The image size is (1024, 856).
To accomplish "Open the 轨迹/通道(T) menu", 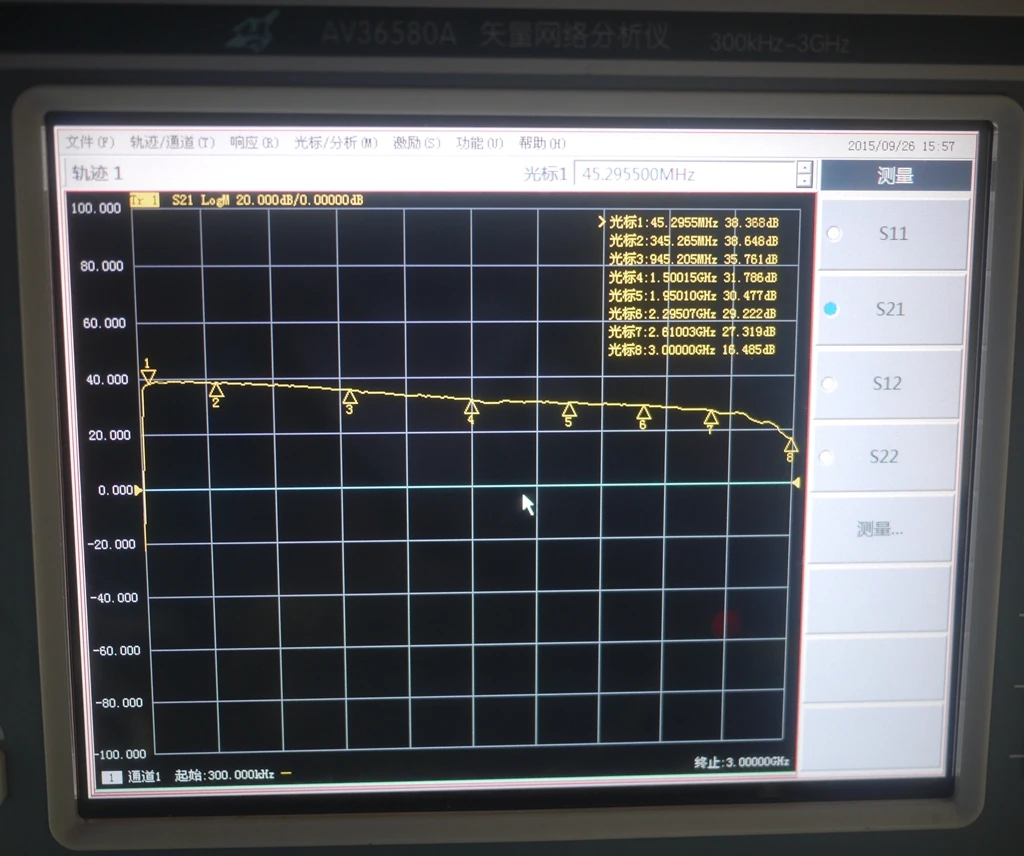I will (x=172, y=142).
